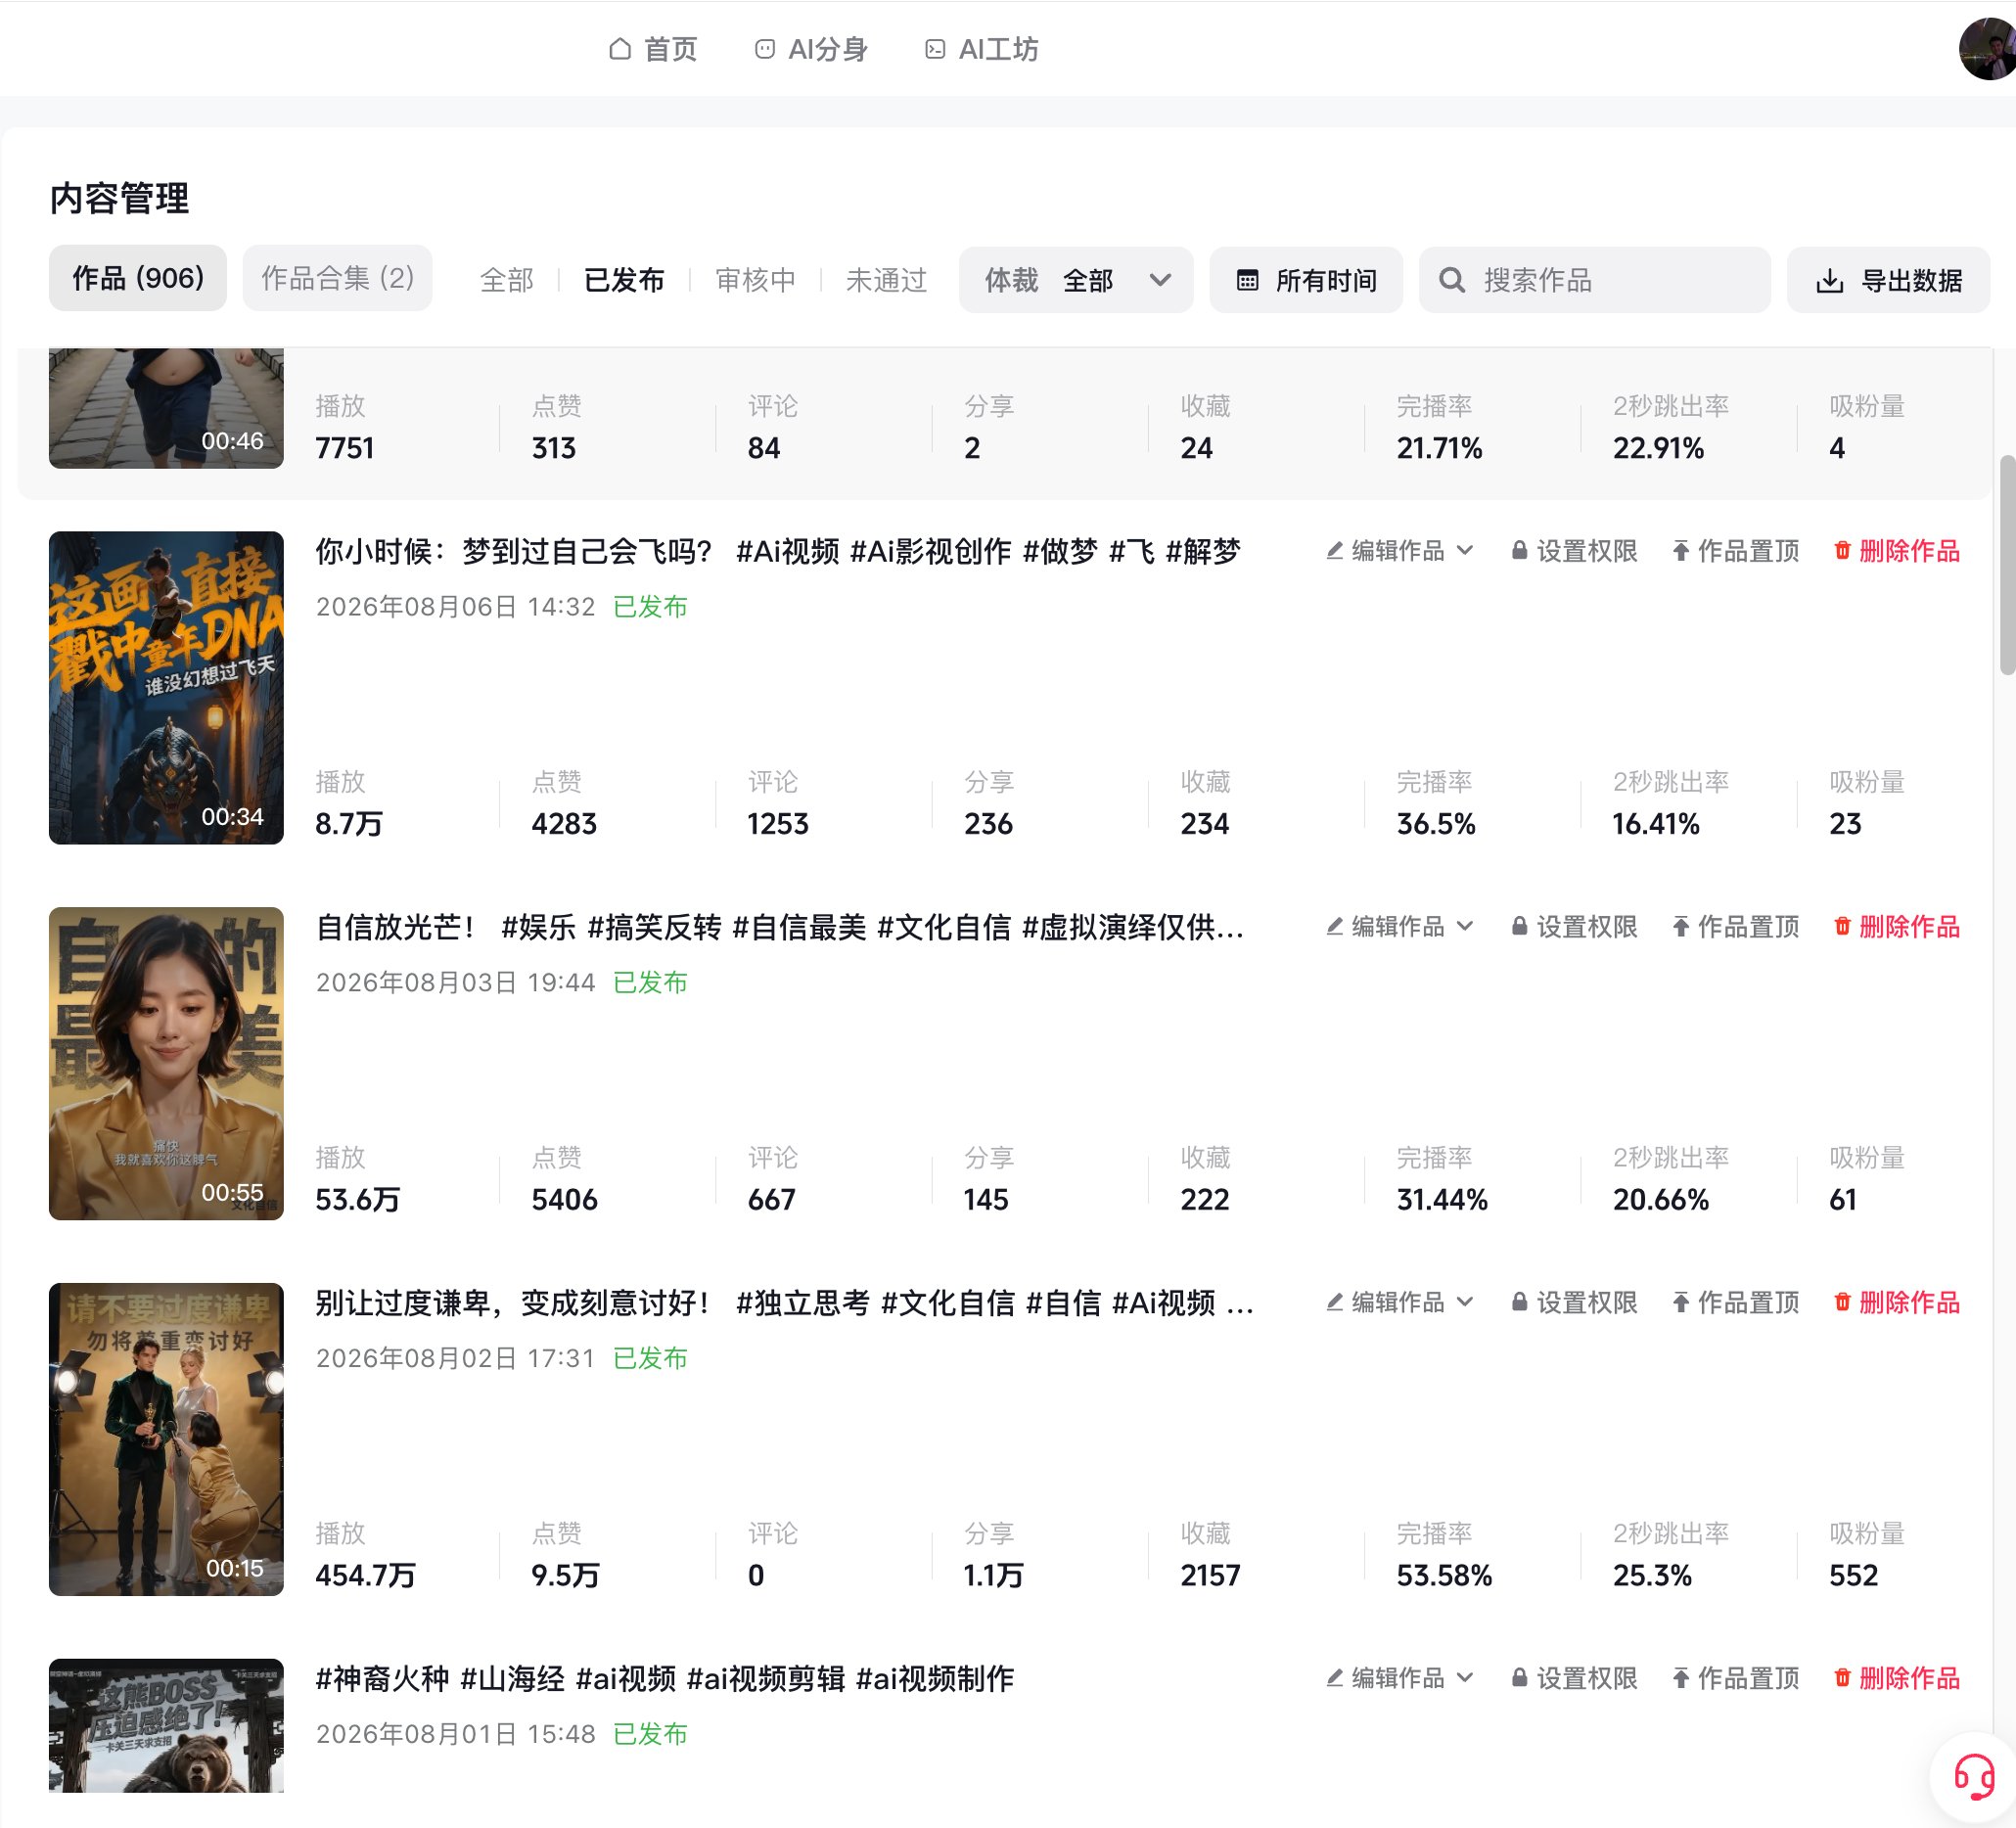The height and width of the screenshot is (1828, 2016).
Task: Click the page vertical scrollbar thumb
Action: (x=2006, y=565)
